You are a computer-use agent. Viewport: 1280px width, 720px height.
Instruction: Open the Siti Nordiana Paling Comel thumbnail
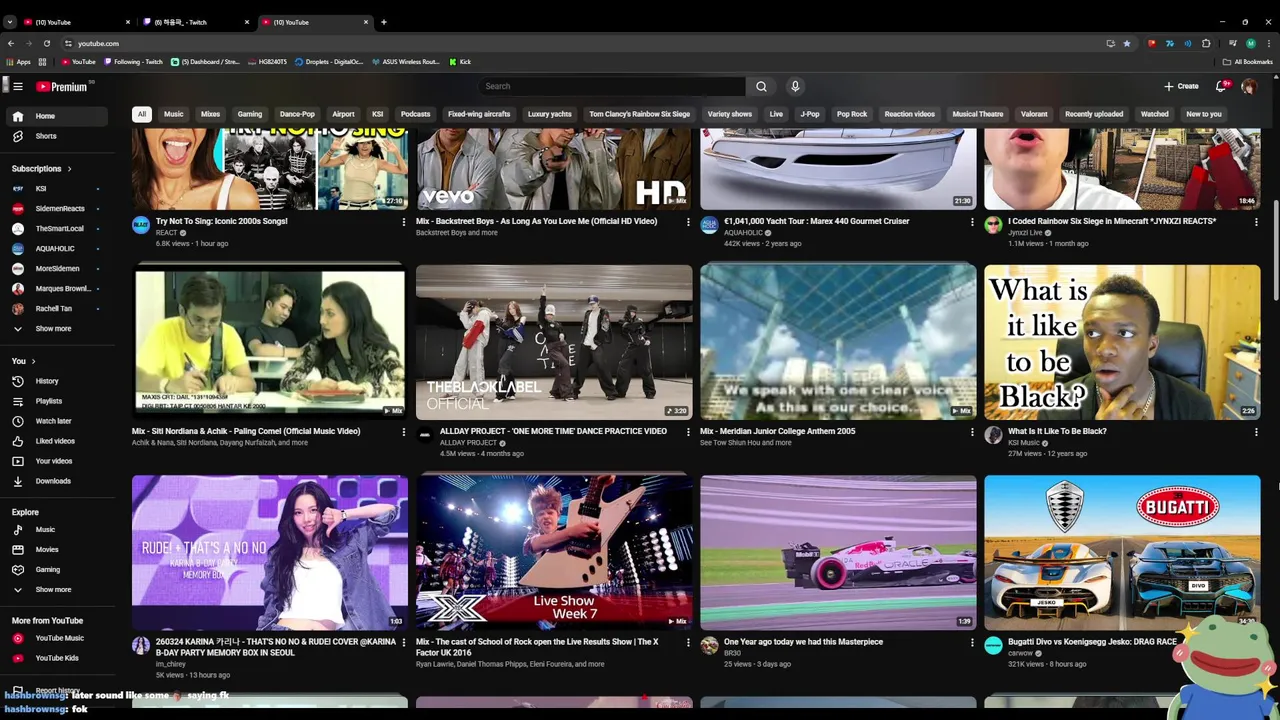(x=270, y=342)
